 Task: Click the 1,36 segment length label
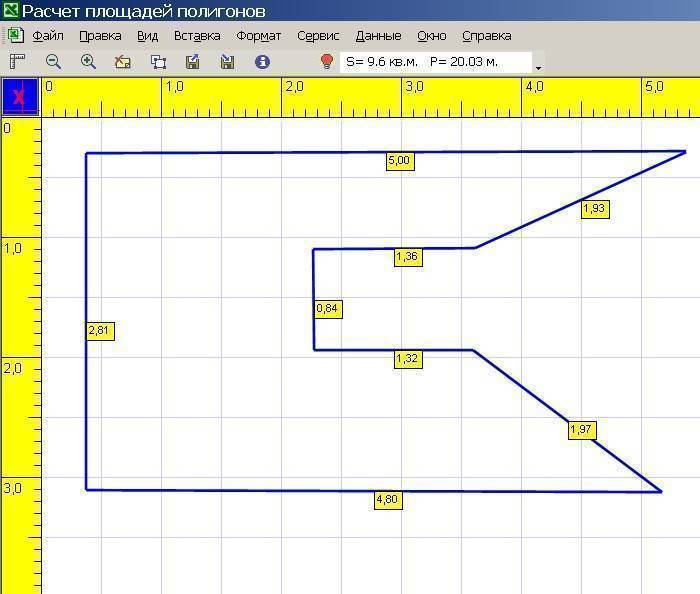click(408, 257)
